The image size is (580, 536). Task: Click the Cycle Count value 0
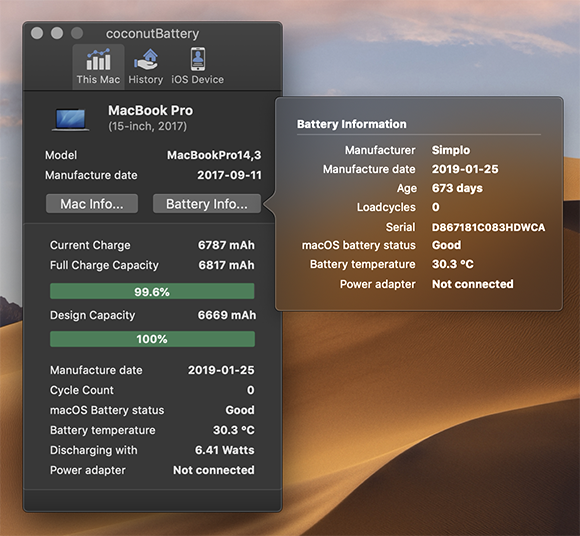pyautogui.click(x=250, y=390)
